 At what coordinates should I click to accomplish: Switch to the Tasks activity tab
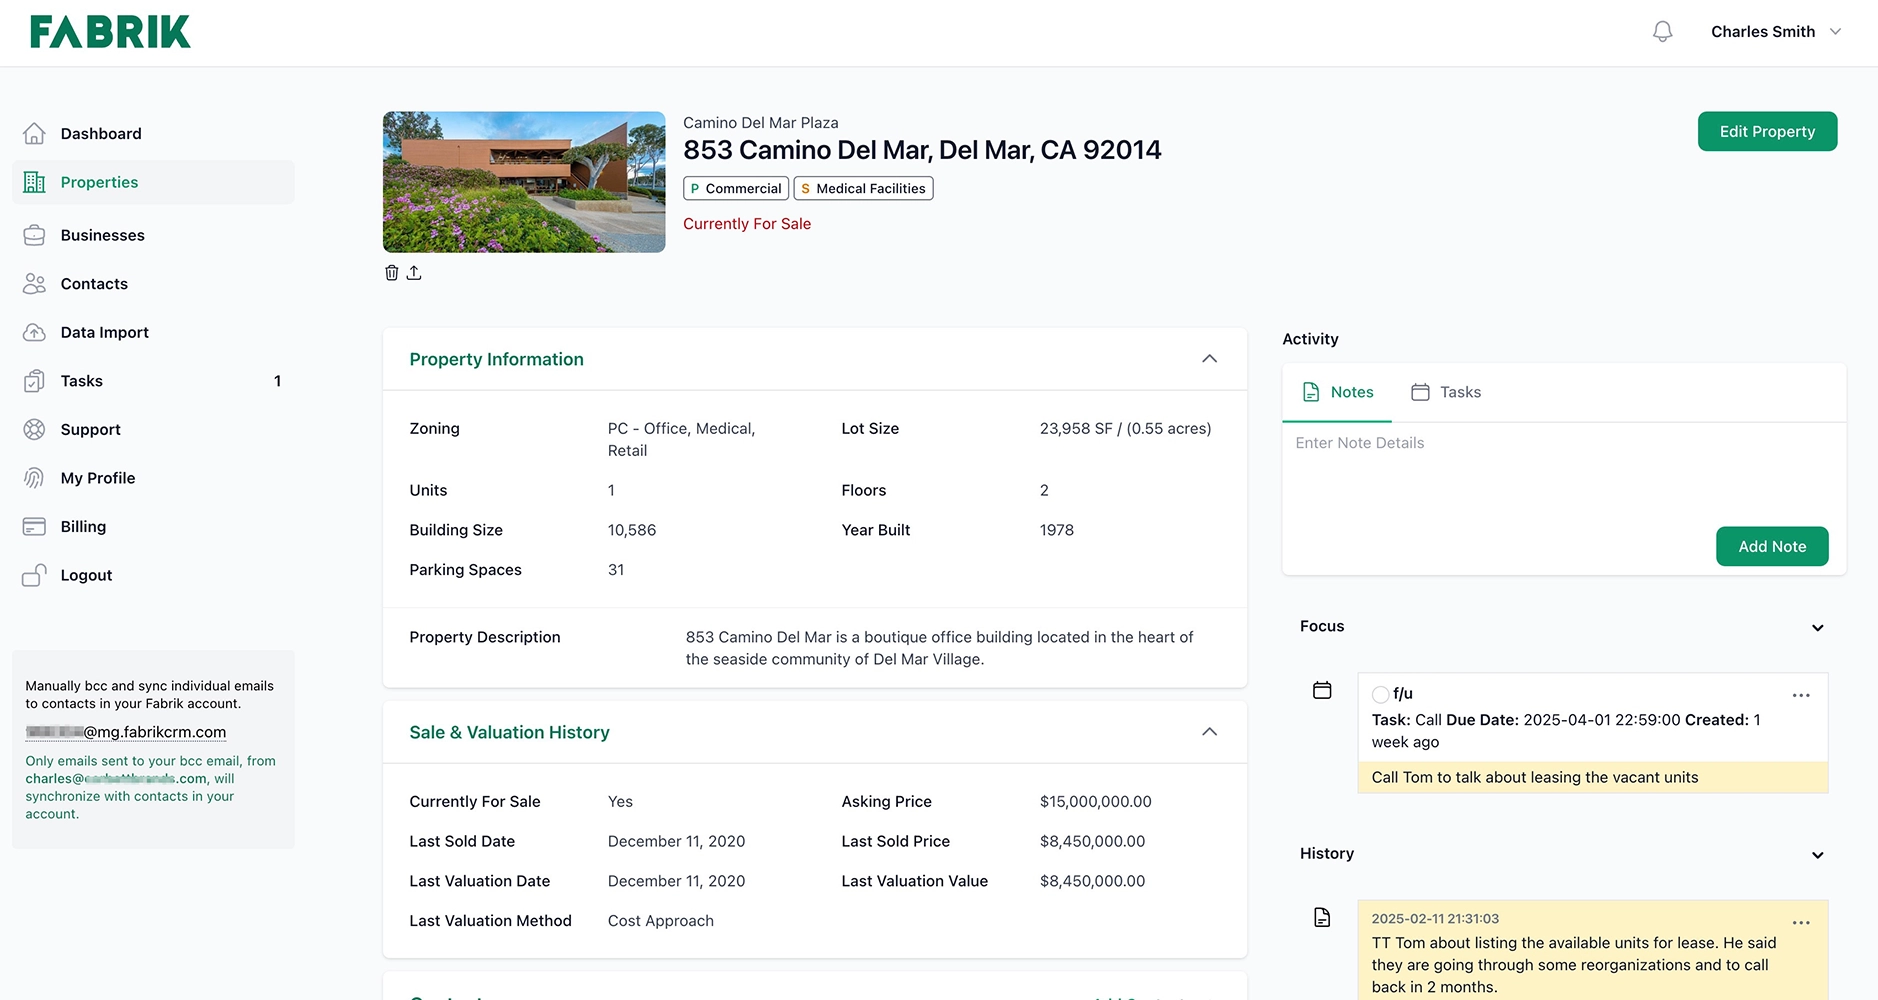pos(1445,392)
